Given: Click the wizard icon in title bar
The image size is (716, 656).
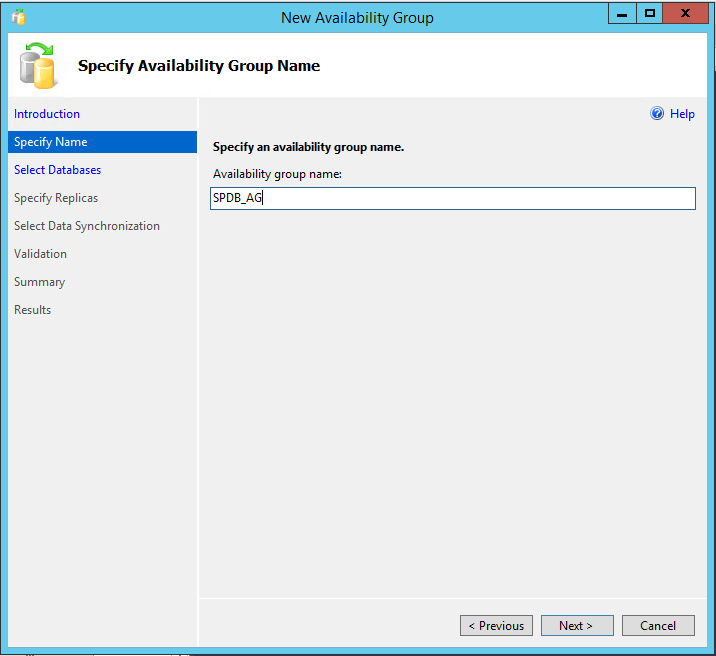Looking at the screenshot, I should coord(18,17).
